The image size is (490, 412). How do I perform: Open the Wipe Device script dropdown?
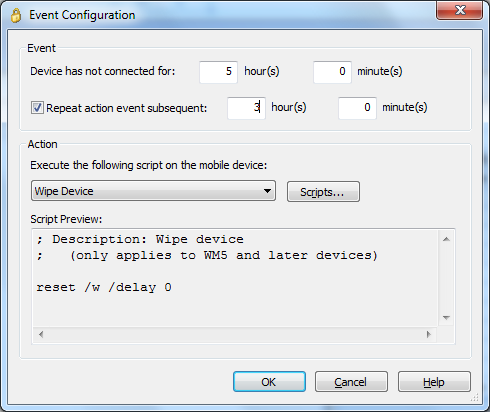click(153, 191)
